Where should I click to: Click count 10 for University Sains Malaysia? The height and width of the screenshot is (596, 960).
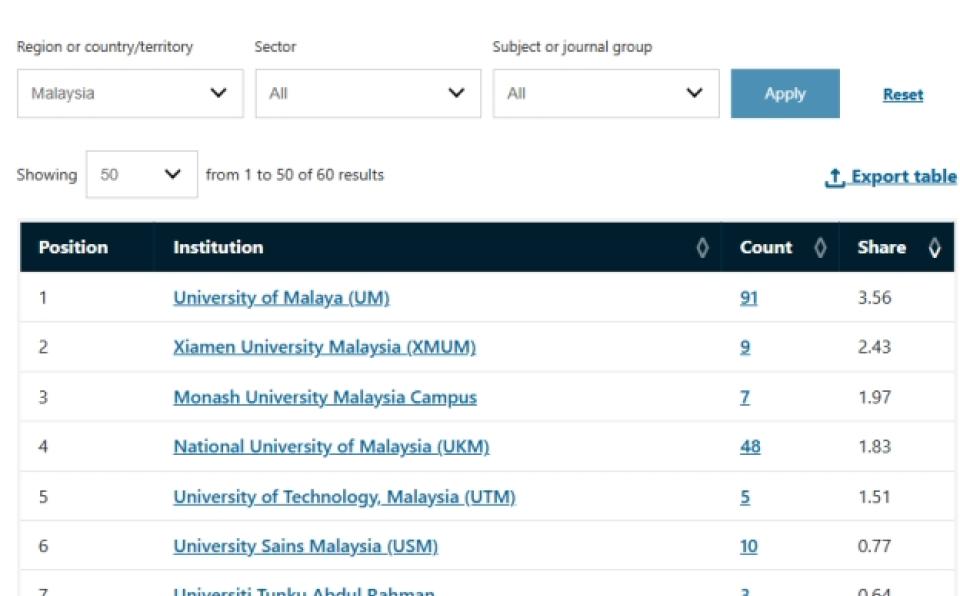click(x=749, y=546)
